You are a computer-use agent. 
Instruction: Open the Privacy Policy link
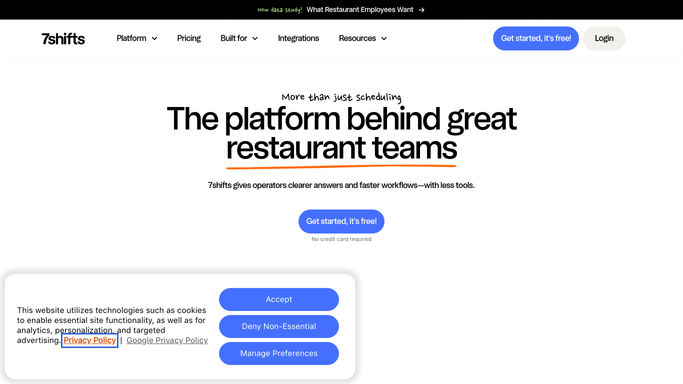(x=90, y=340)
